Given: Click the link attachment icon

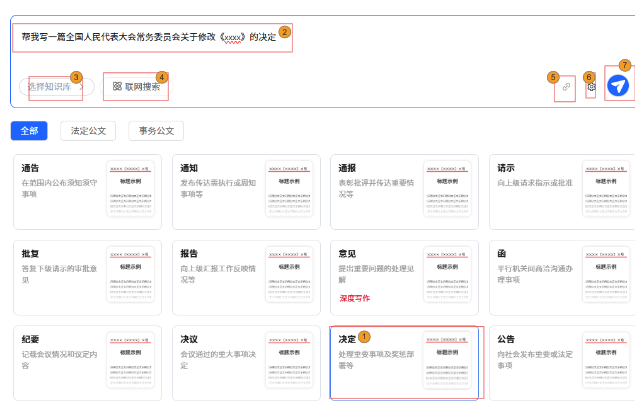Looking at the screenshot, I should 566,88.
